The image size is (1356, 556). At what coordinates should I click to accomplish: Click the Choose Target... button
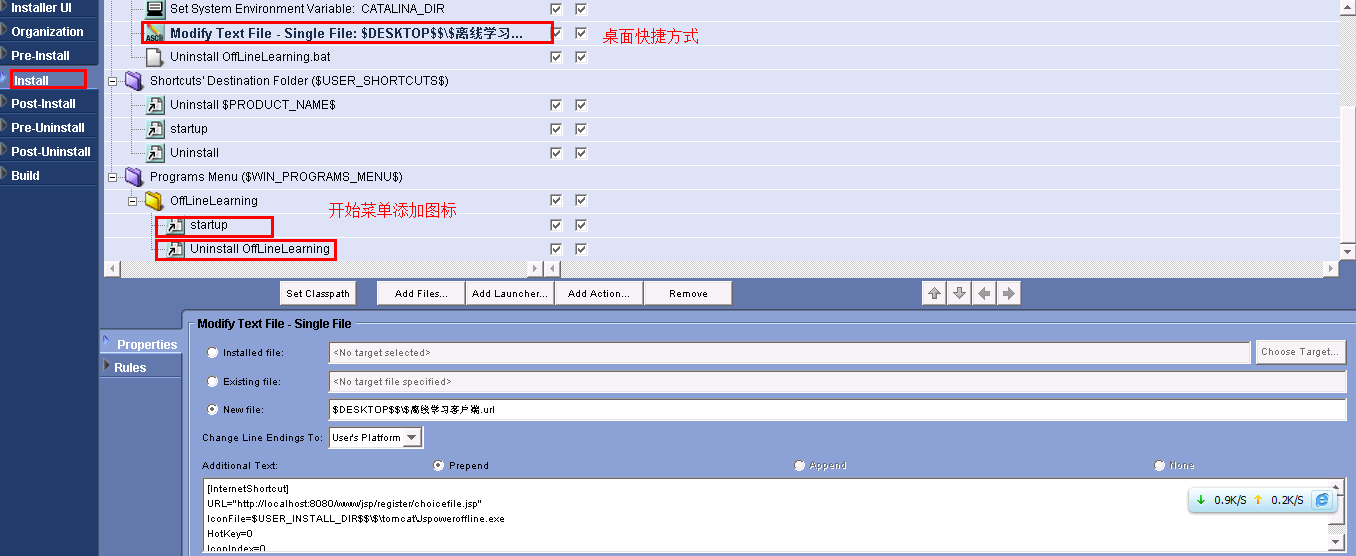1301,352
